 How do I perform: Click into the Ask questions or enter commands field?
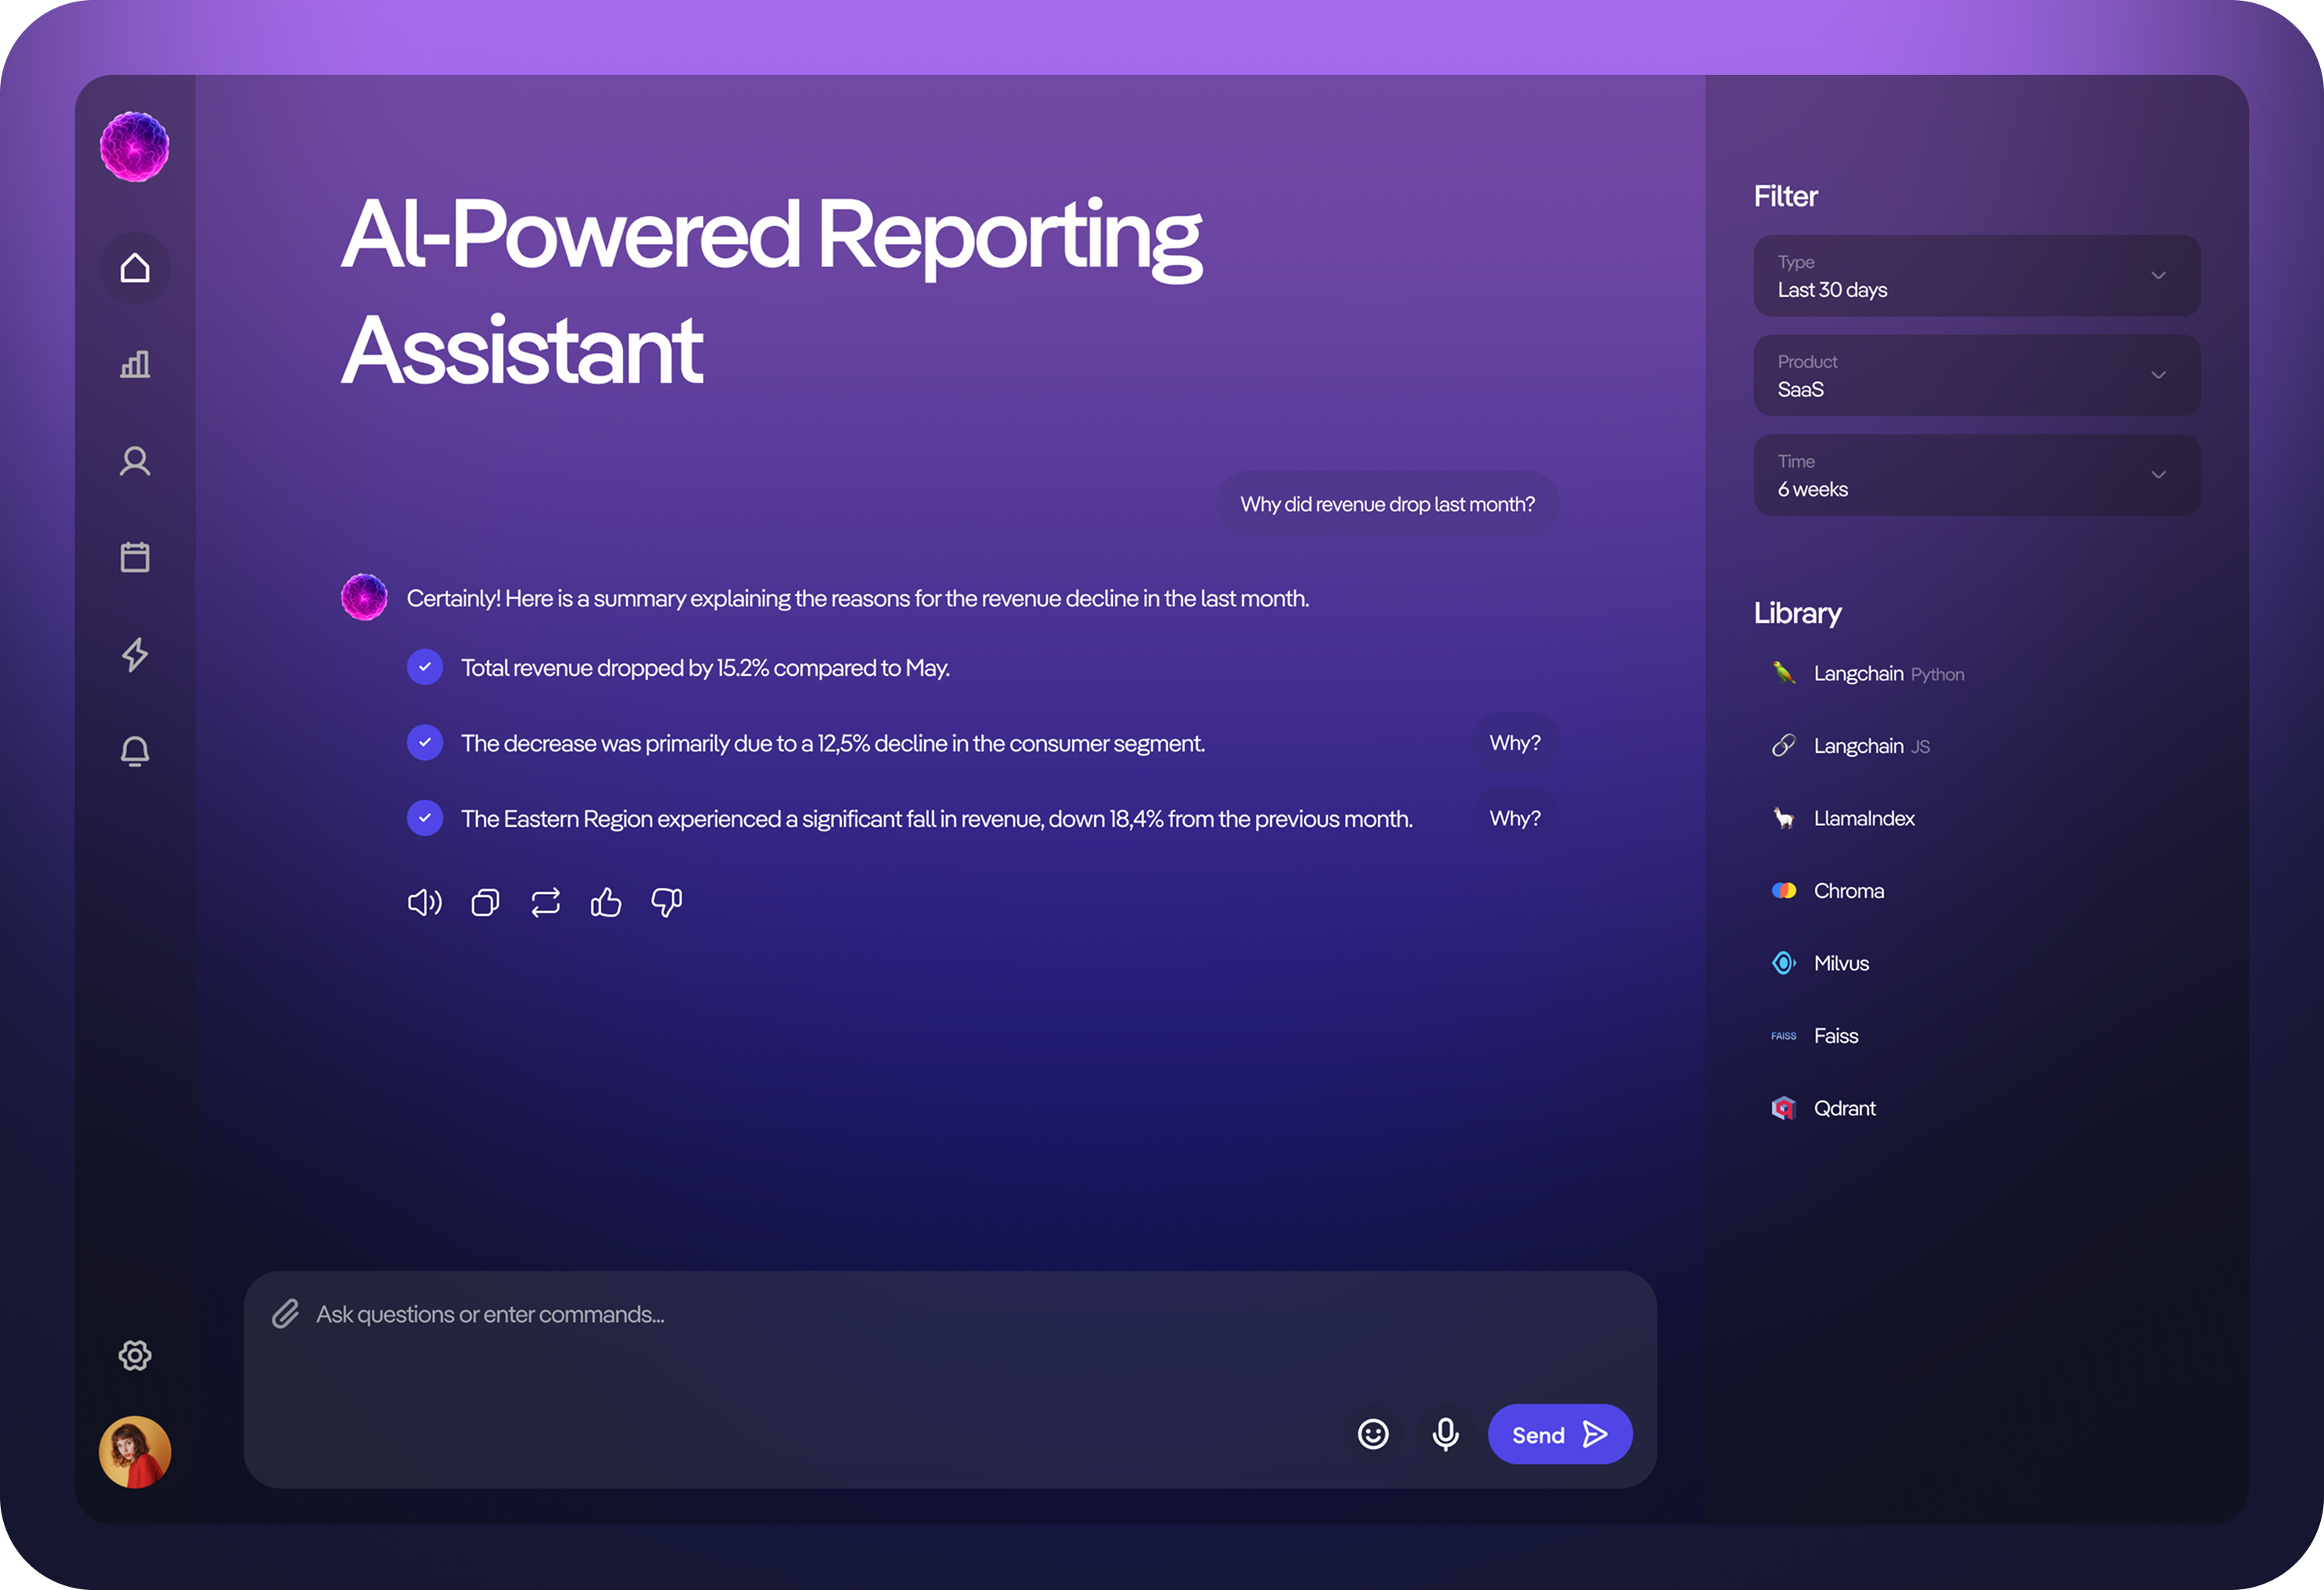click(950, 1380)
